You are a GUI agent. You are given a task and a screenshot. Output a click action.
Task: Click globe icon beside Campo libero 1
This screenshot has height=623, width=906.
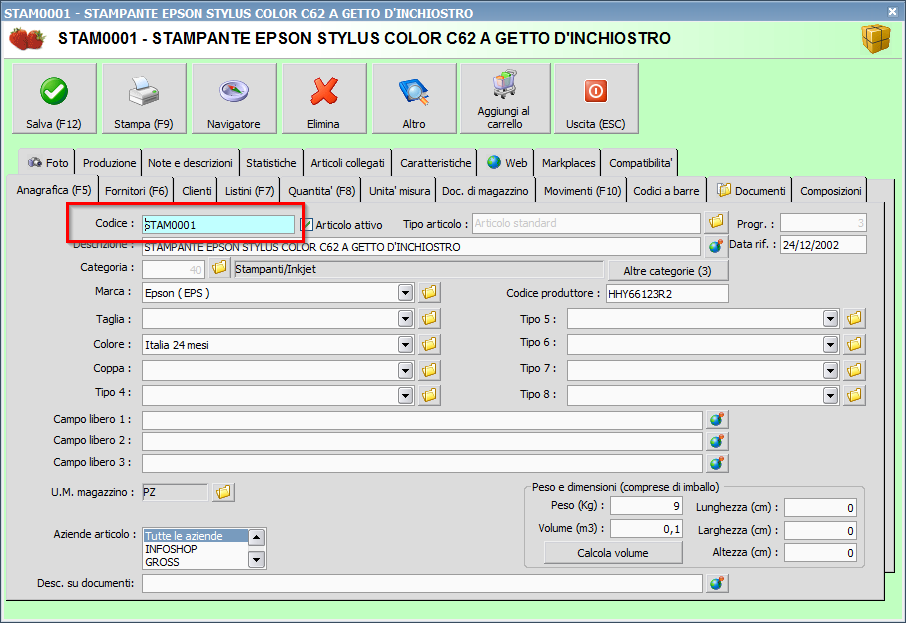point(717,420)
